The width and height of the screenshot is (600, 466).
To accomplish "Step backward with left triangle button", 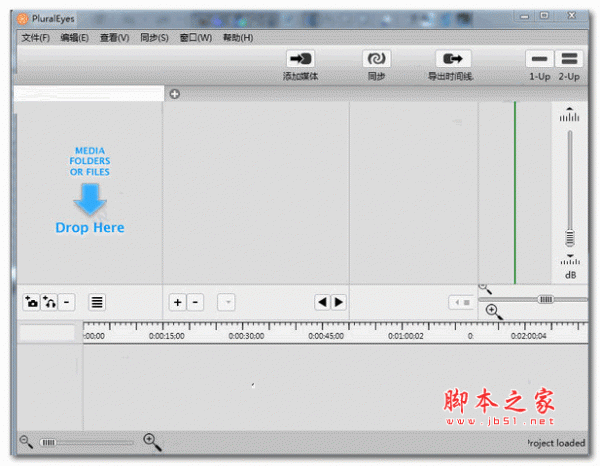I will pos(322,302).
